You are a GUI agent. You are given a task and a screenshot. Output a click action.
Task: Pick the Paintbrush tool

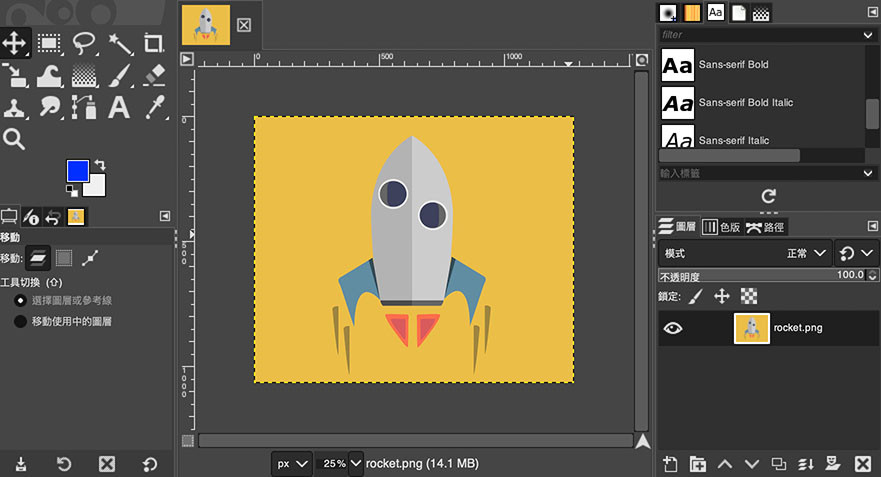(x=120, y=75)
